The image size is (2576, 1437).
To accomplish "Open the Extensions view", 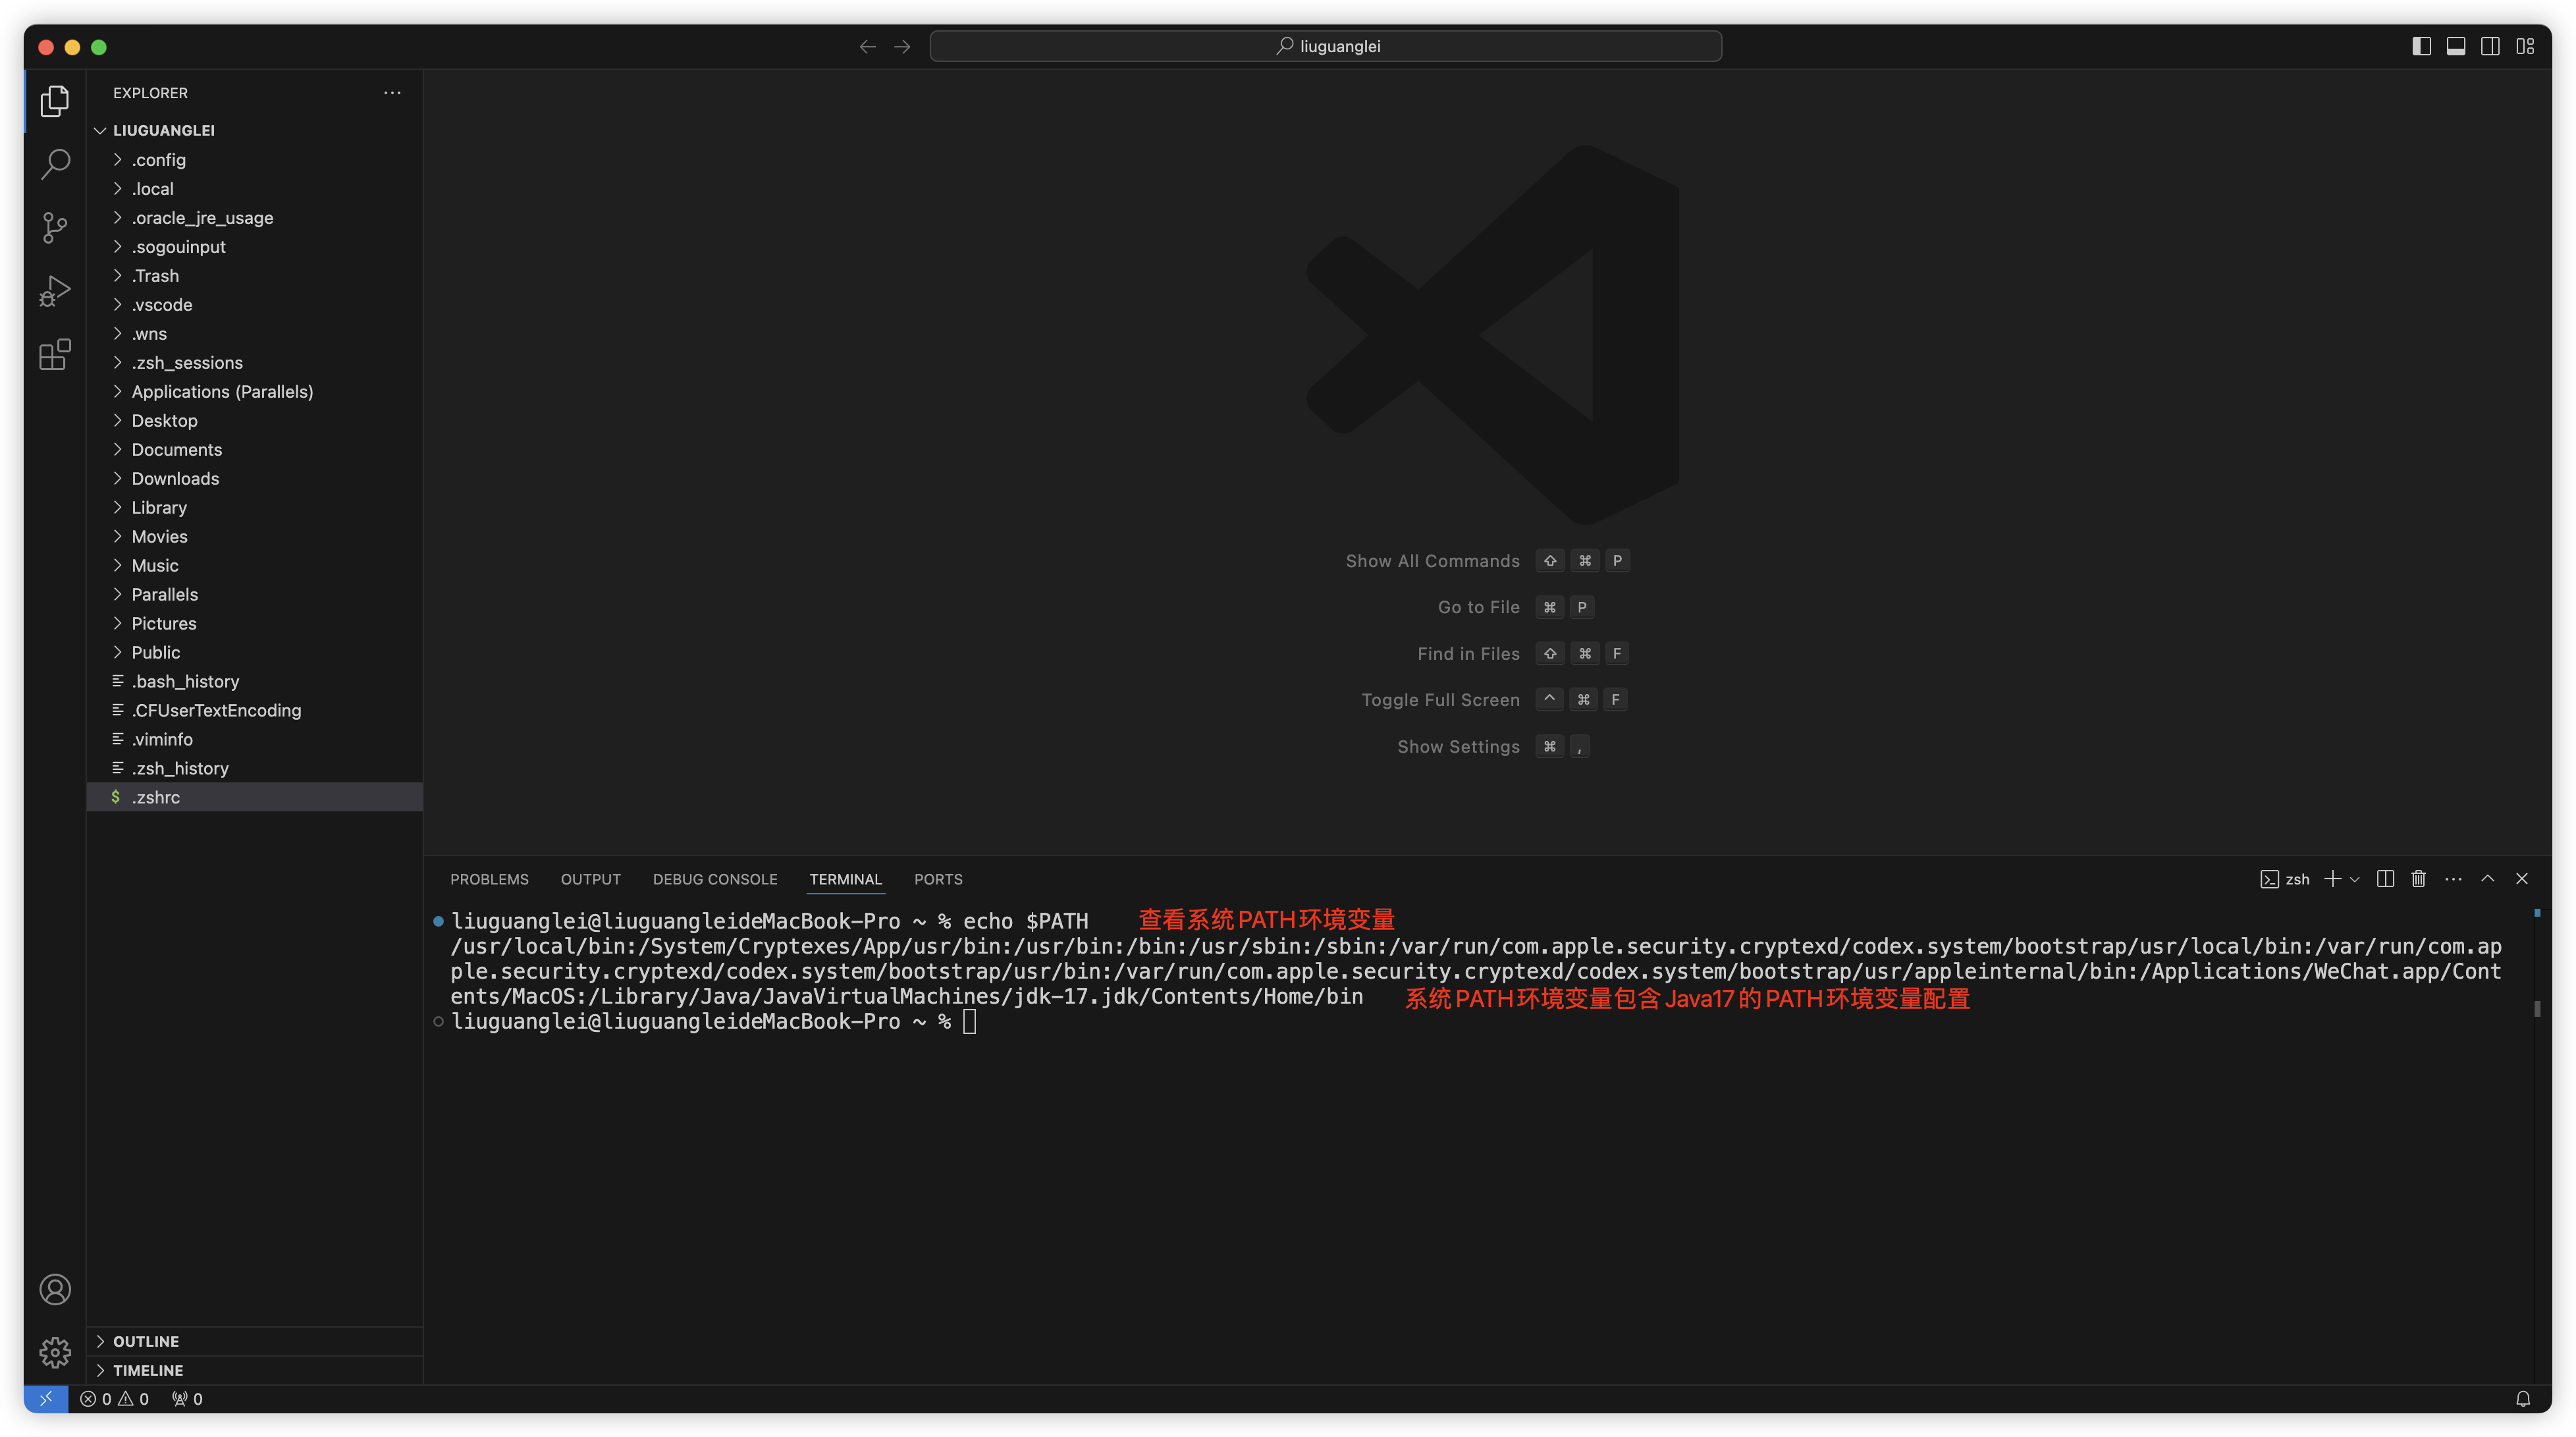I will pyautogui.click(x=55, y=354).
